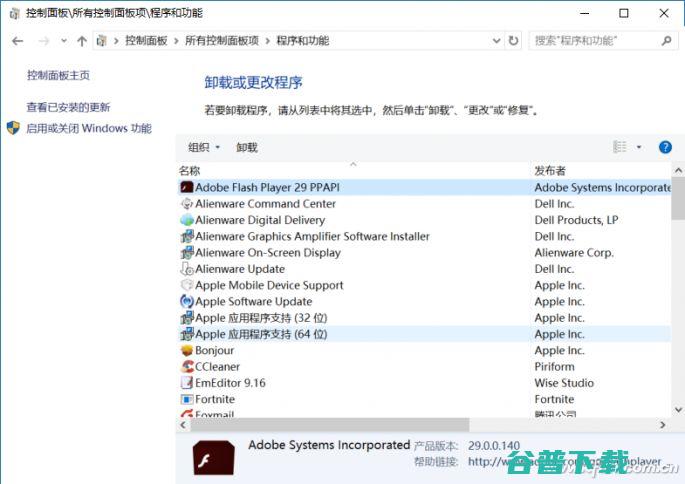Click the Alienware Corp. publisher cell
Screen dimensions: 685x484
coord(574,252)
